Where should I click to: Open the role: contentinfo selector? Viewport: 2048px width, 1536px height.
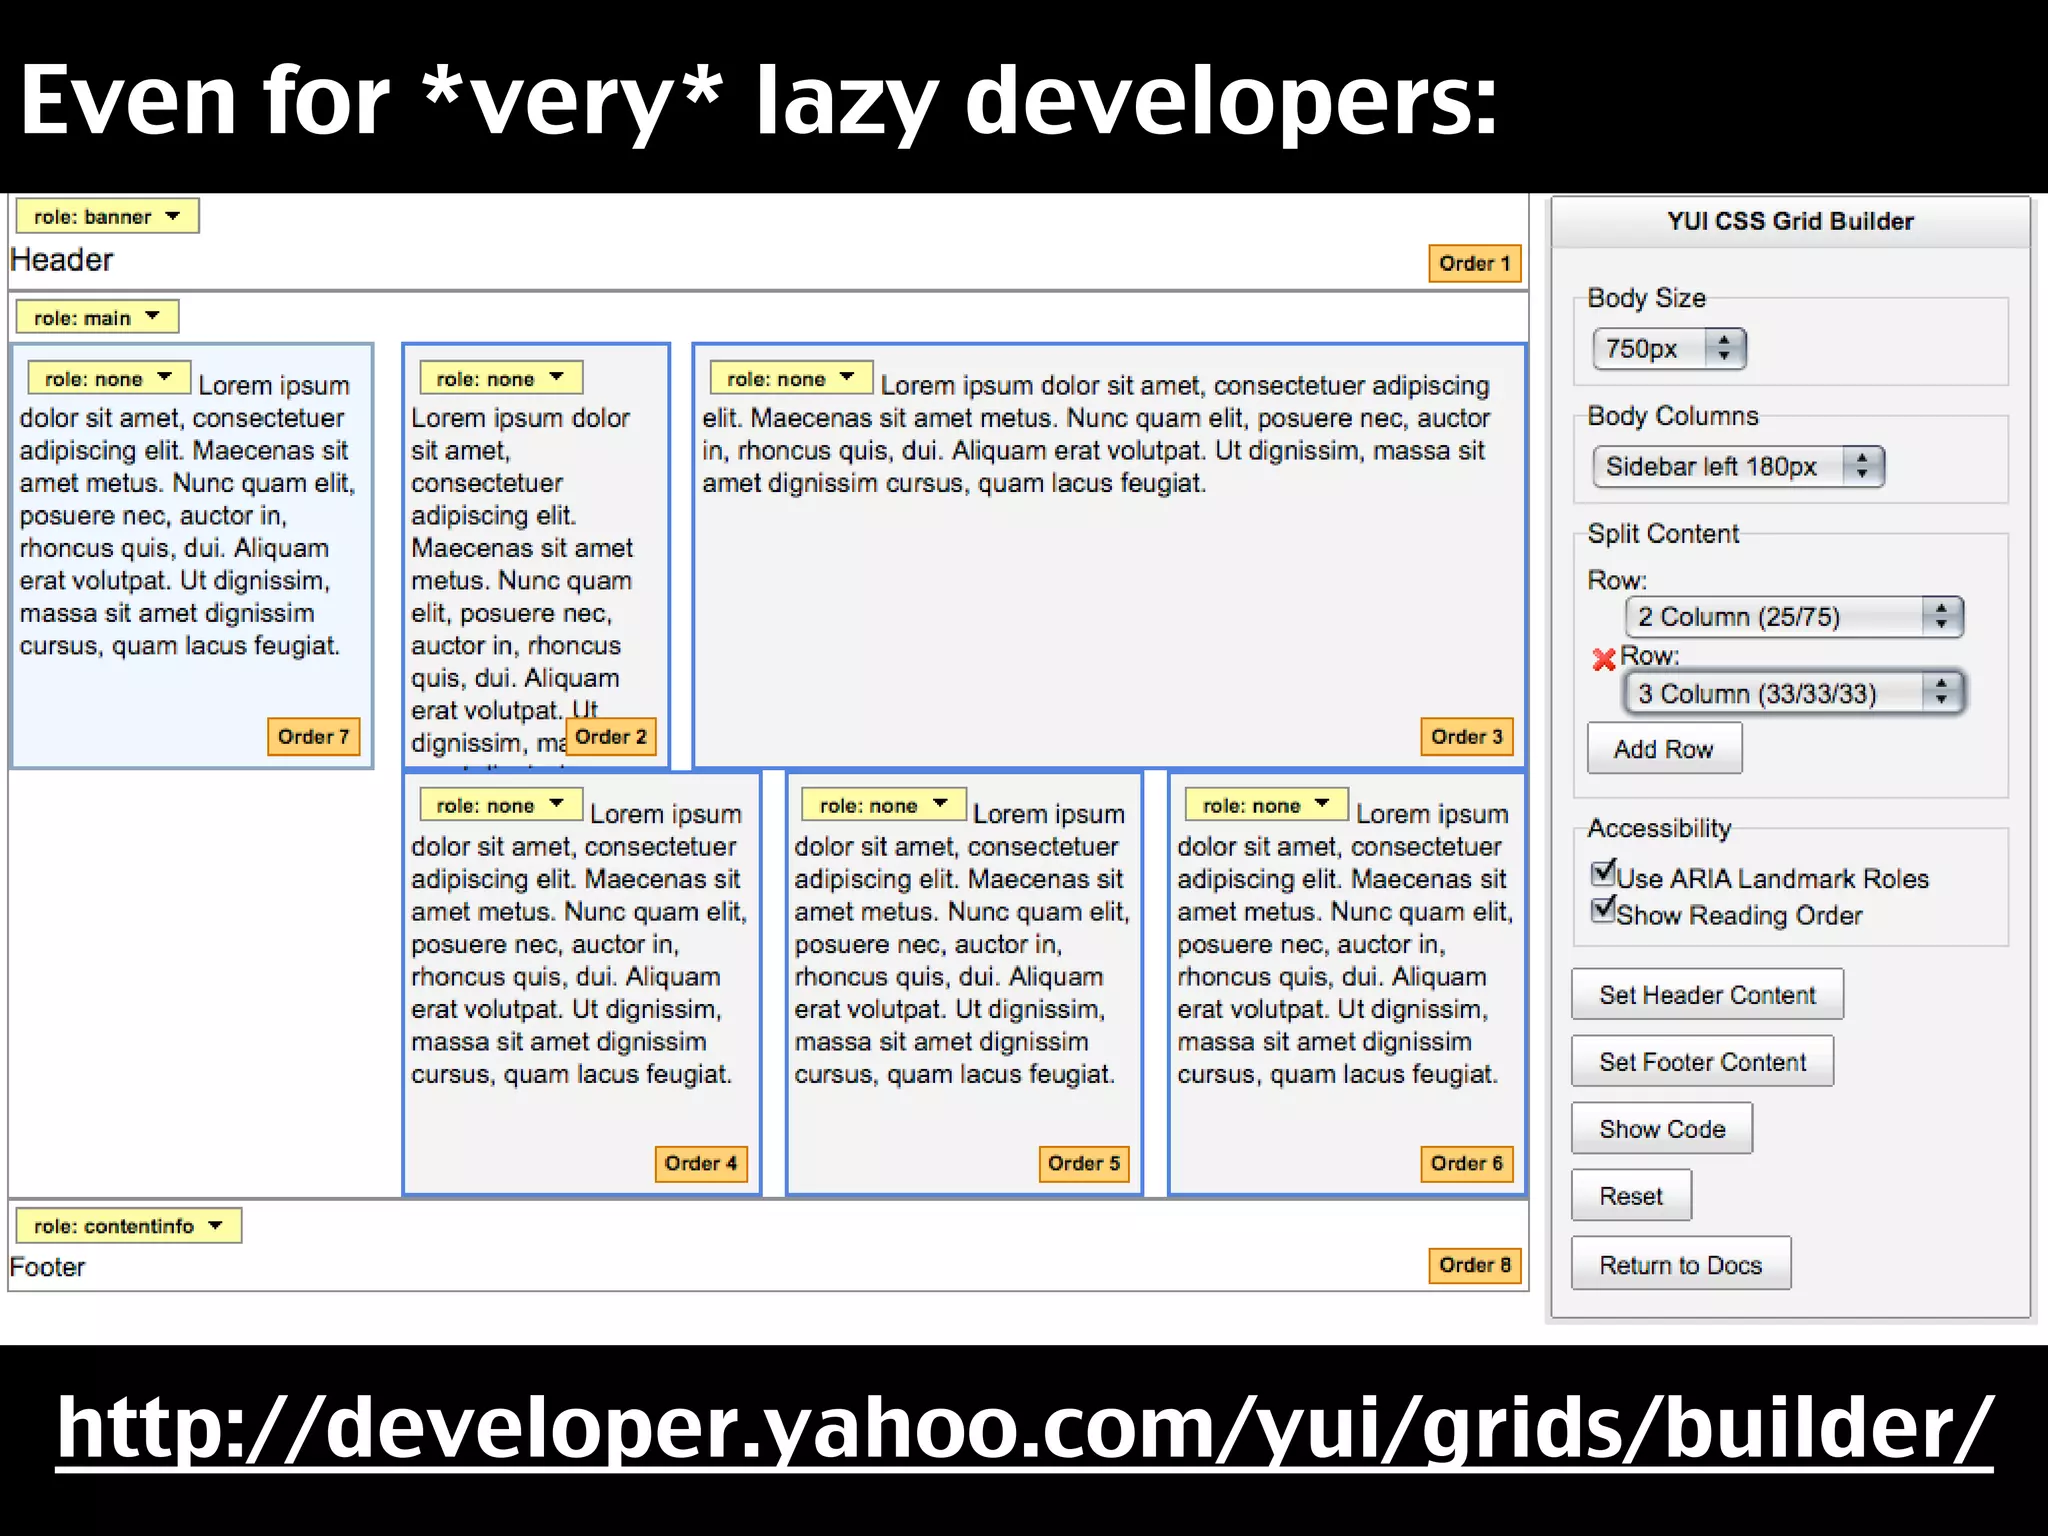[x=128, y=1226]
